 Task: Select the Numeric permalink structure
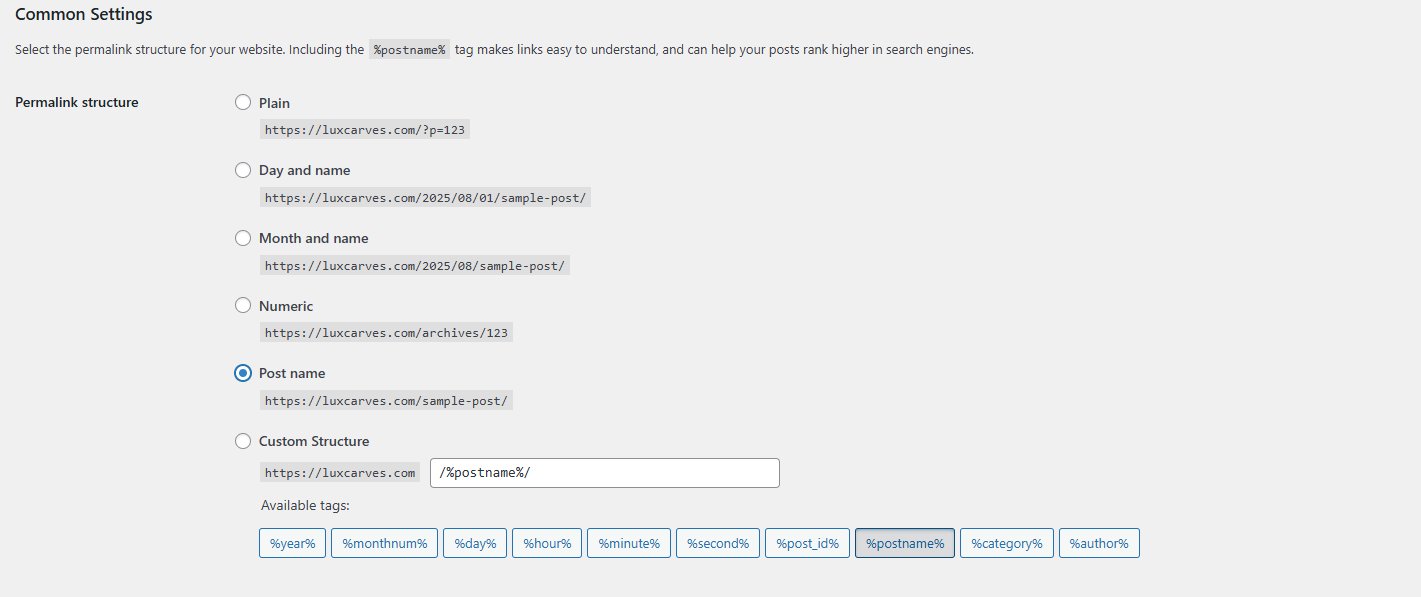pos(243,305)
